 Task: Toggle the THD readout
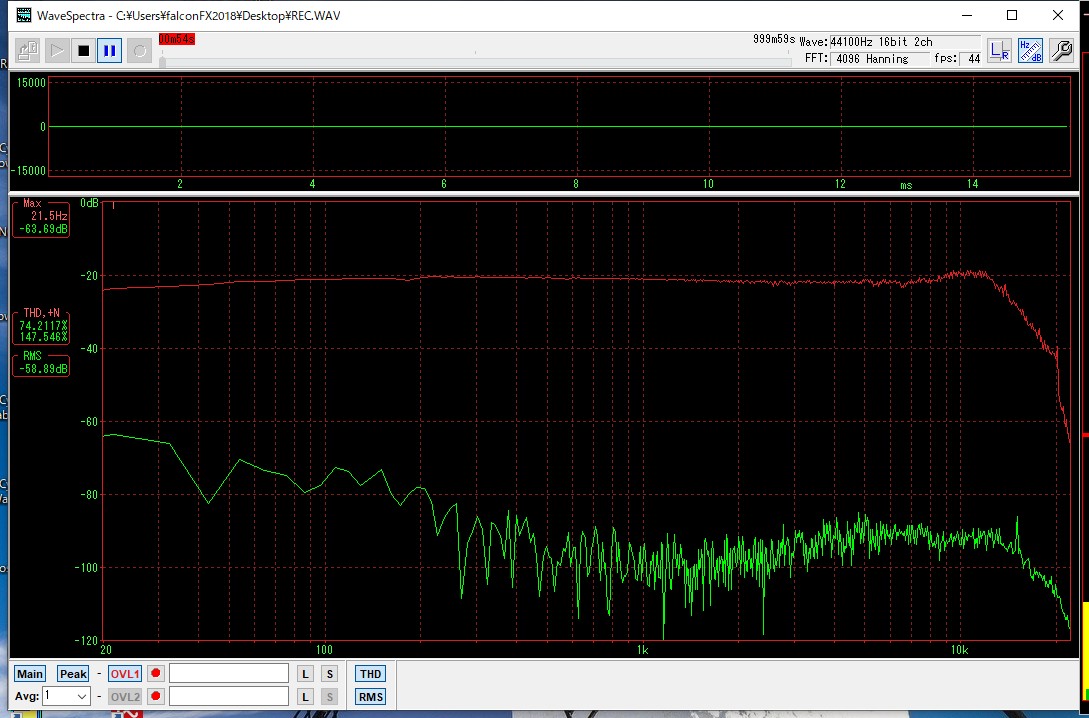pos(370,674)
